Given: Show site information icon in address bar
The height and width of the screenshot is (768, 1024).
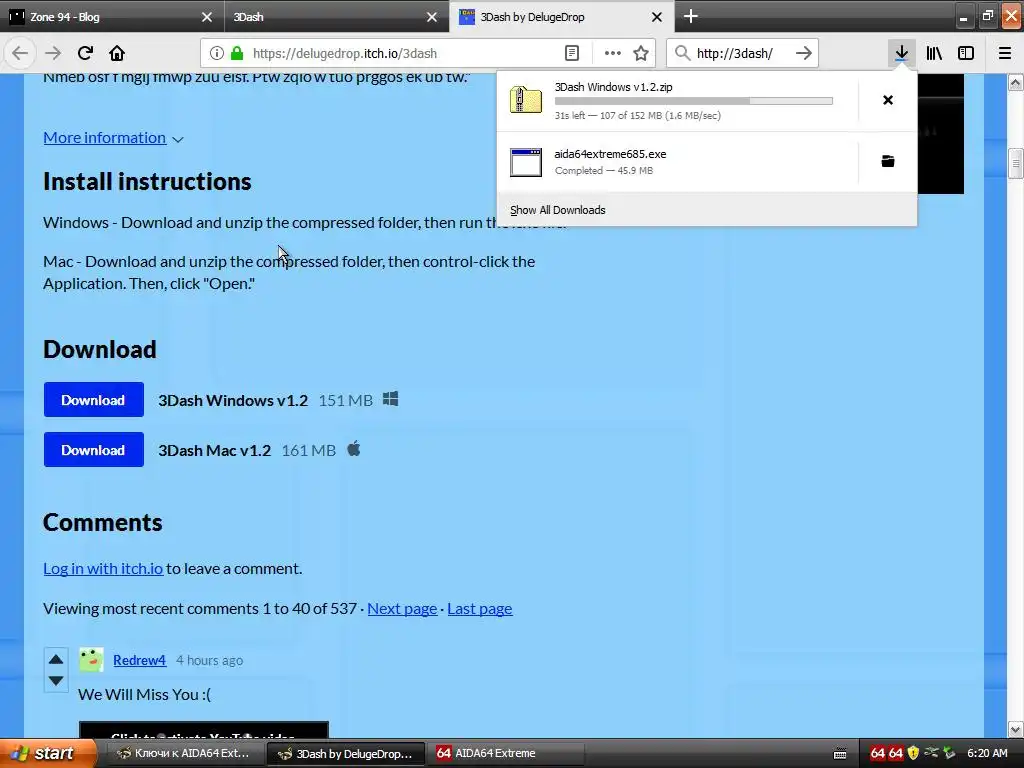Looking at the screenshot, I should (x=217, y=53).
